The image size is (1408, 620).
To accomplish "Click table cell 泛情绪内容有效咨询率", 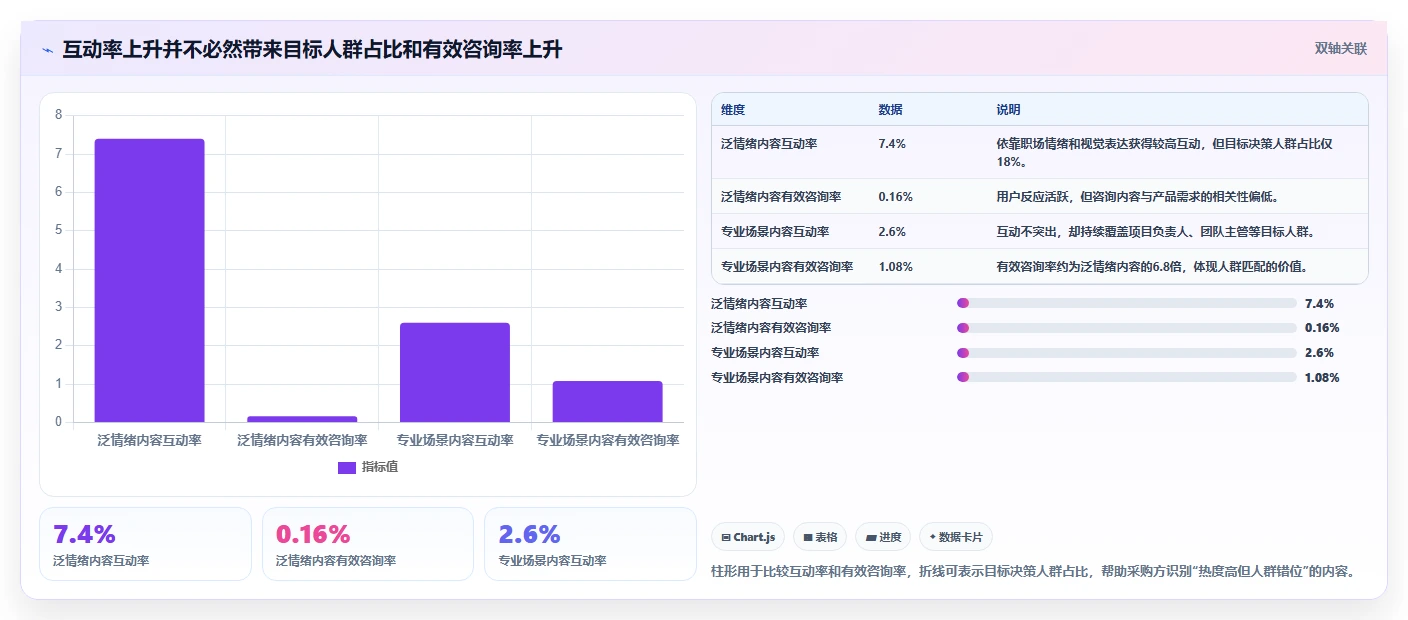I will (x=781, y=197).
